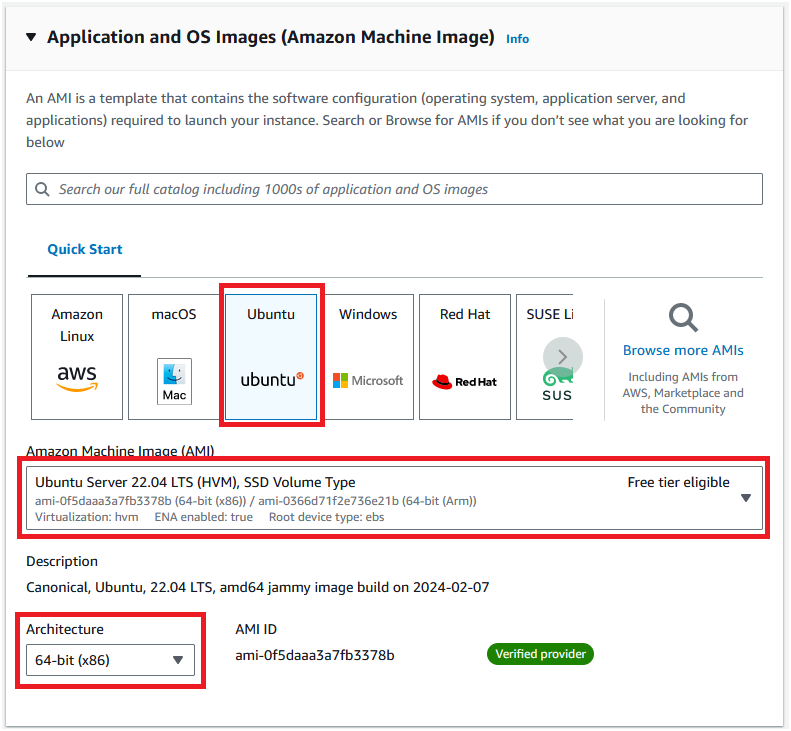Click the Red Hat logo
The height and width of the screenshot is (731, 791).
[465, 382]
